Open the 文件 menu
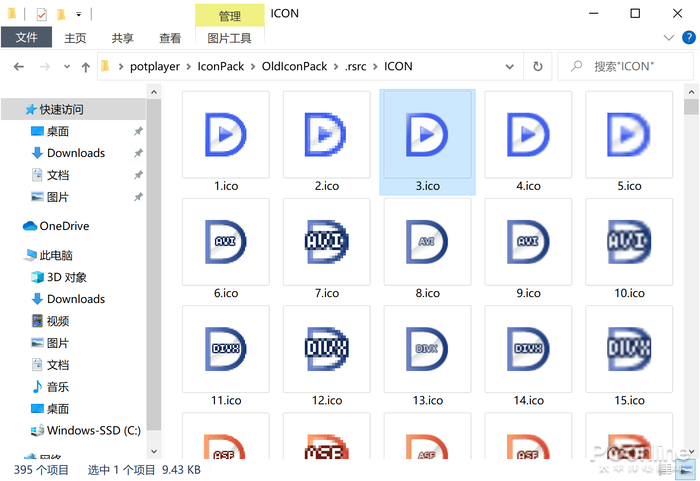This screenshot has width=700, height=481. pyautogui.click(x=26, y=38)
